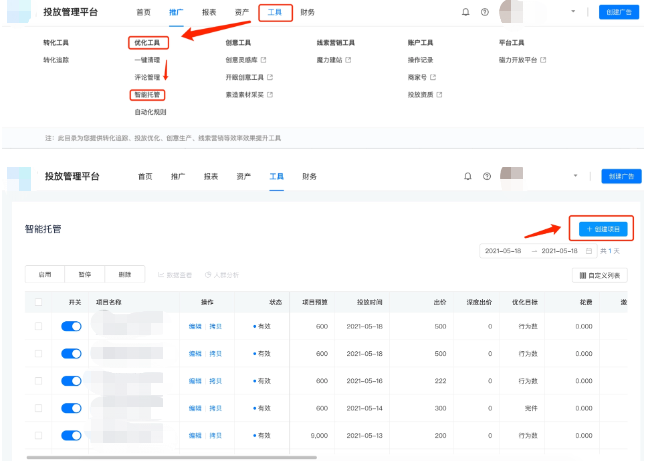Expand the account dropdown arrow in lower header
The image size is (655, 462).
point(575,175)
